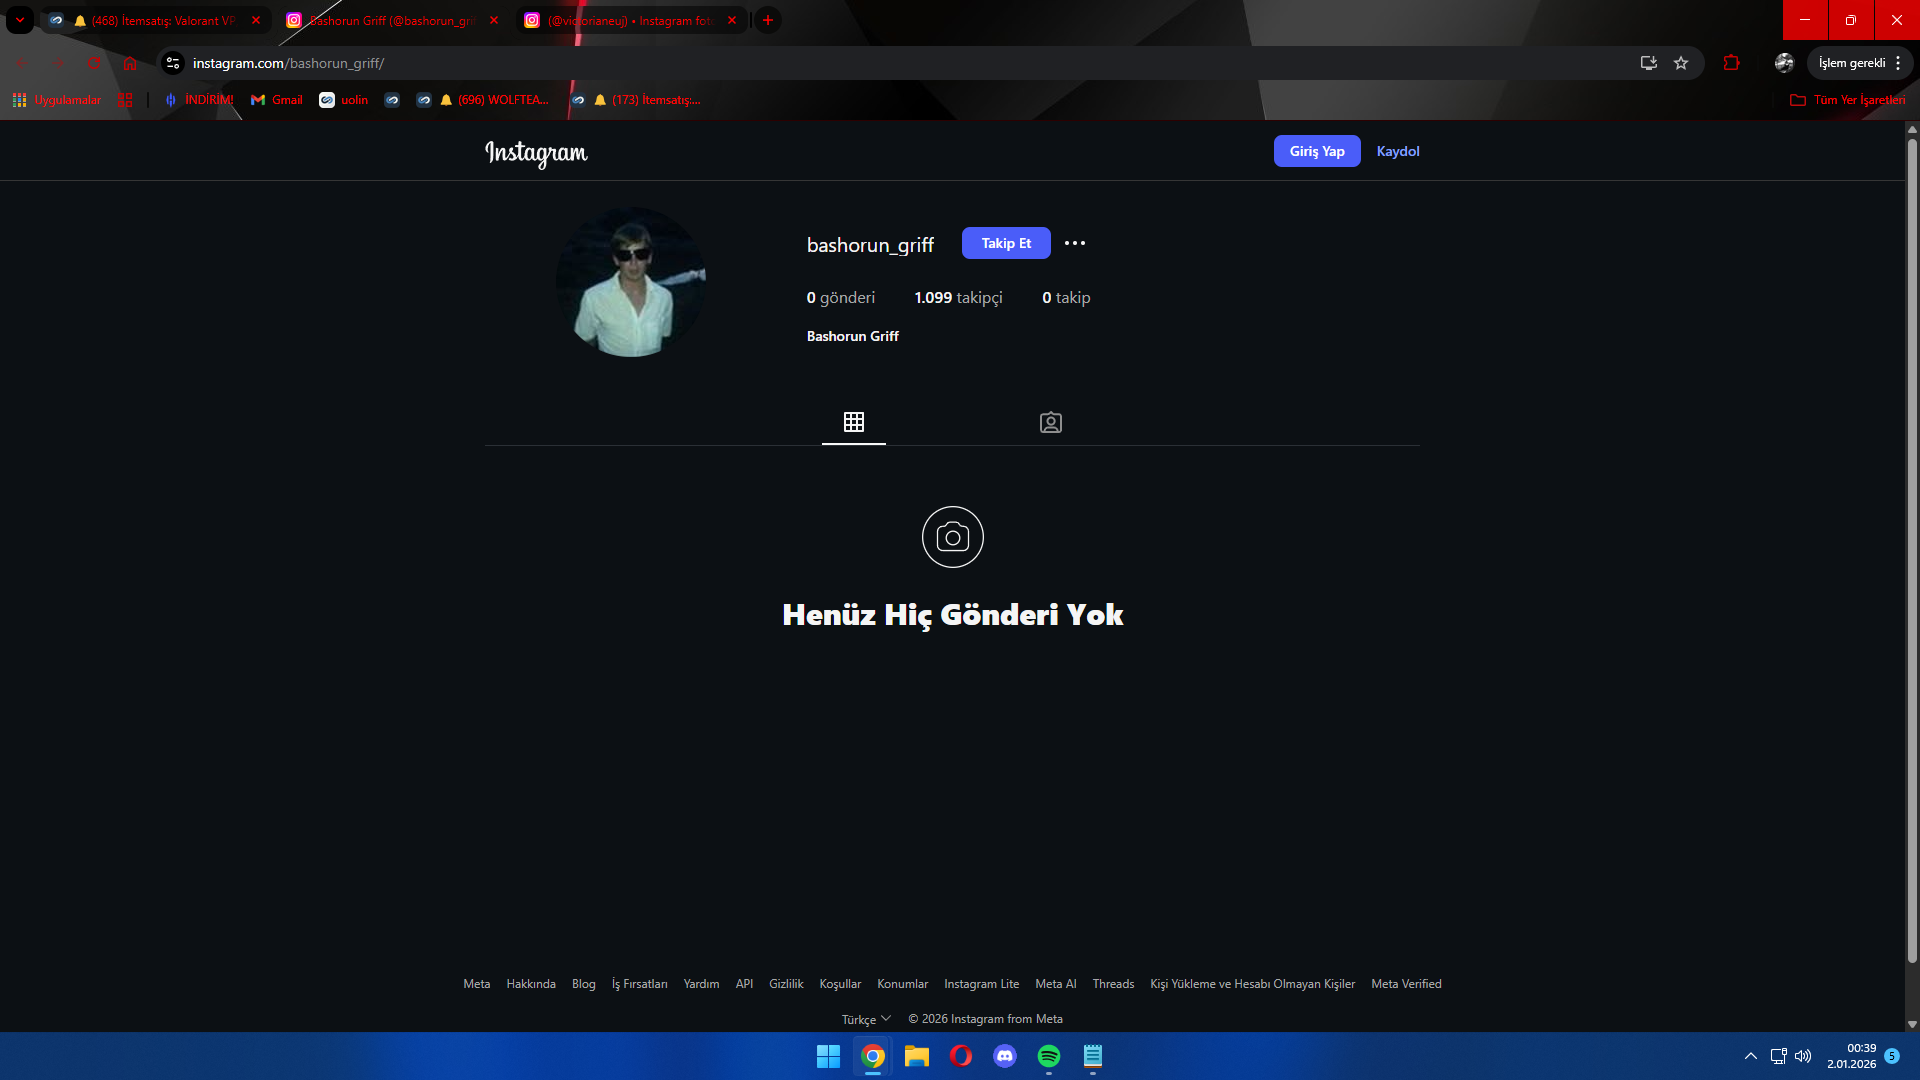Switch to the @victorianeuj Instagram tab
The width and height of the screenshot is (1920, 1080).
pyautogui.click(x=630, y=20)
